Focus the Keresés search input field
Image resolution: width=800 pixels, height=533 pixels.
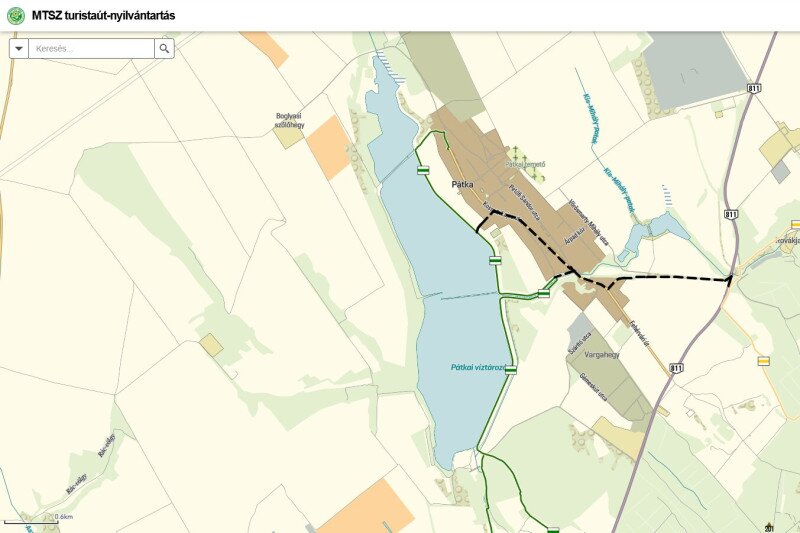tap(91, 48)
